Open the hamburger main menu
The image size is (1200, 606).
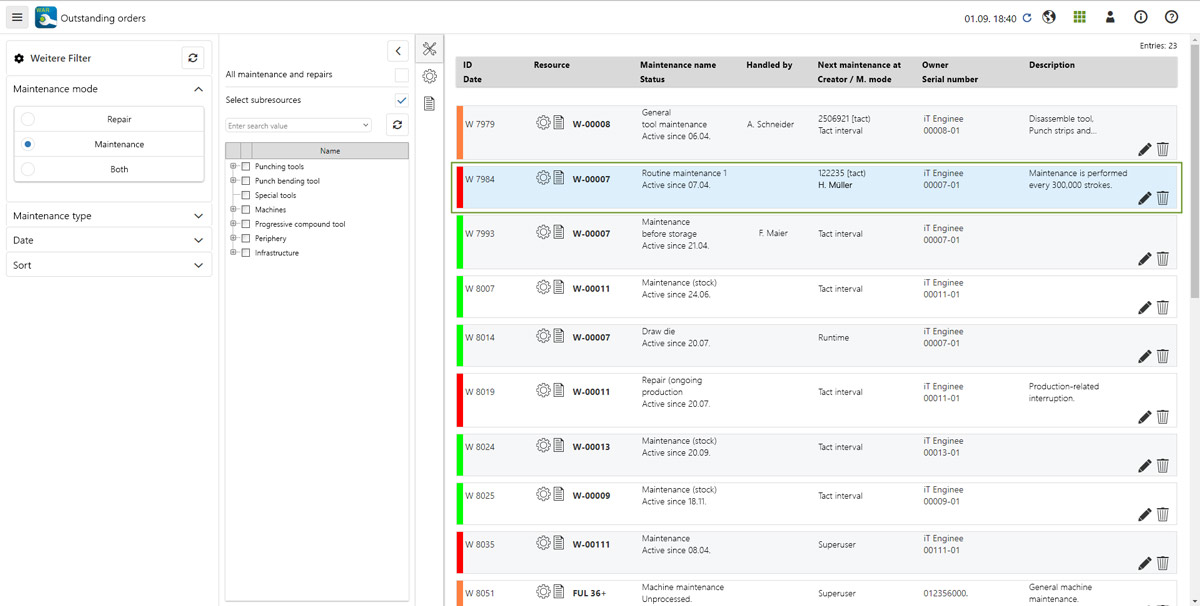tap(17, 18)
